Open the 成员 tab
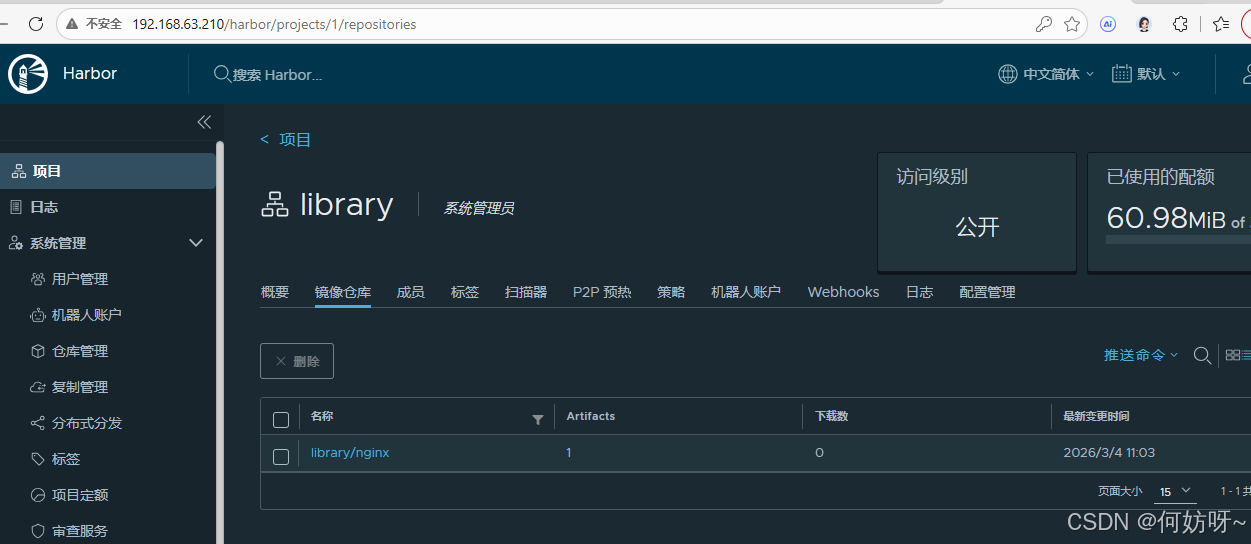 [411, 292]
